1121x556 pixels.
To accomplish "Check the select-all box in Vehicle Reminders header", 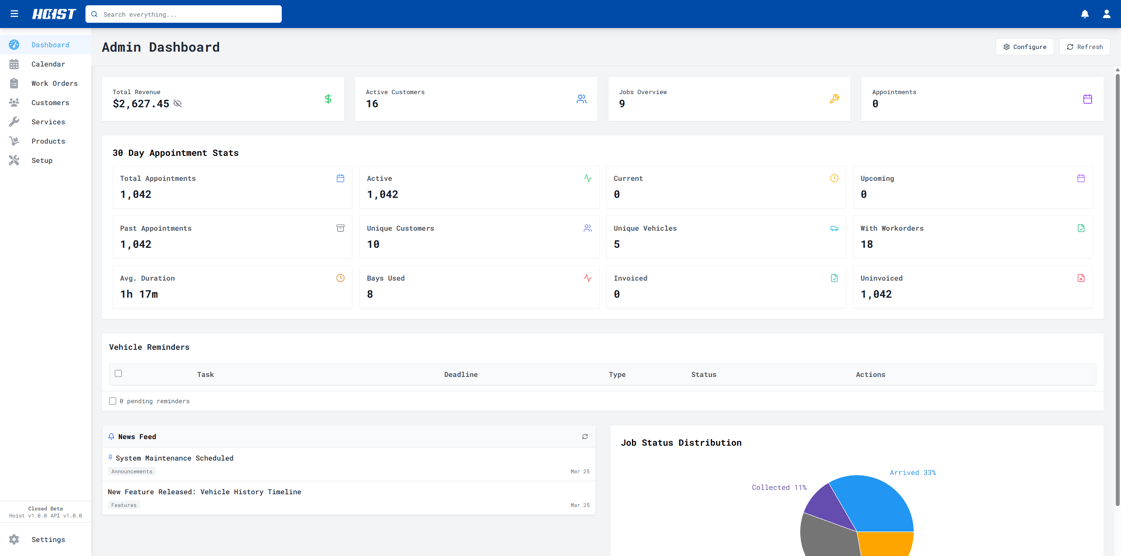I will tap(119, 374).
